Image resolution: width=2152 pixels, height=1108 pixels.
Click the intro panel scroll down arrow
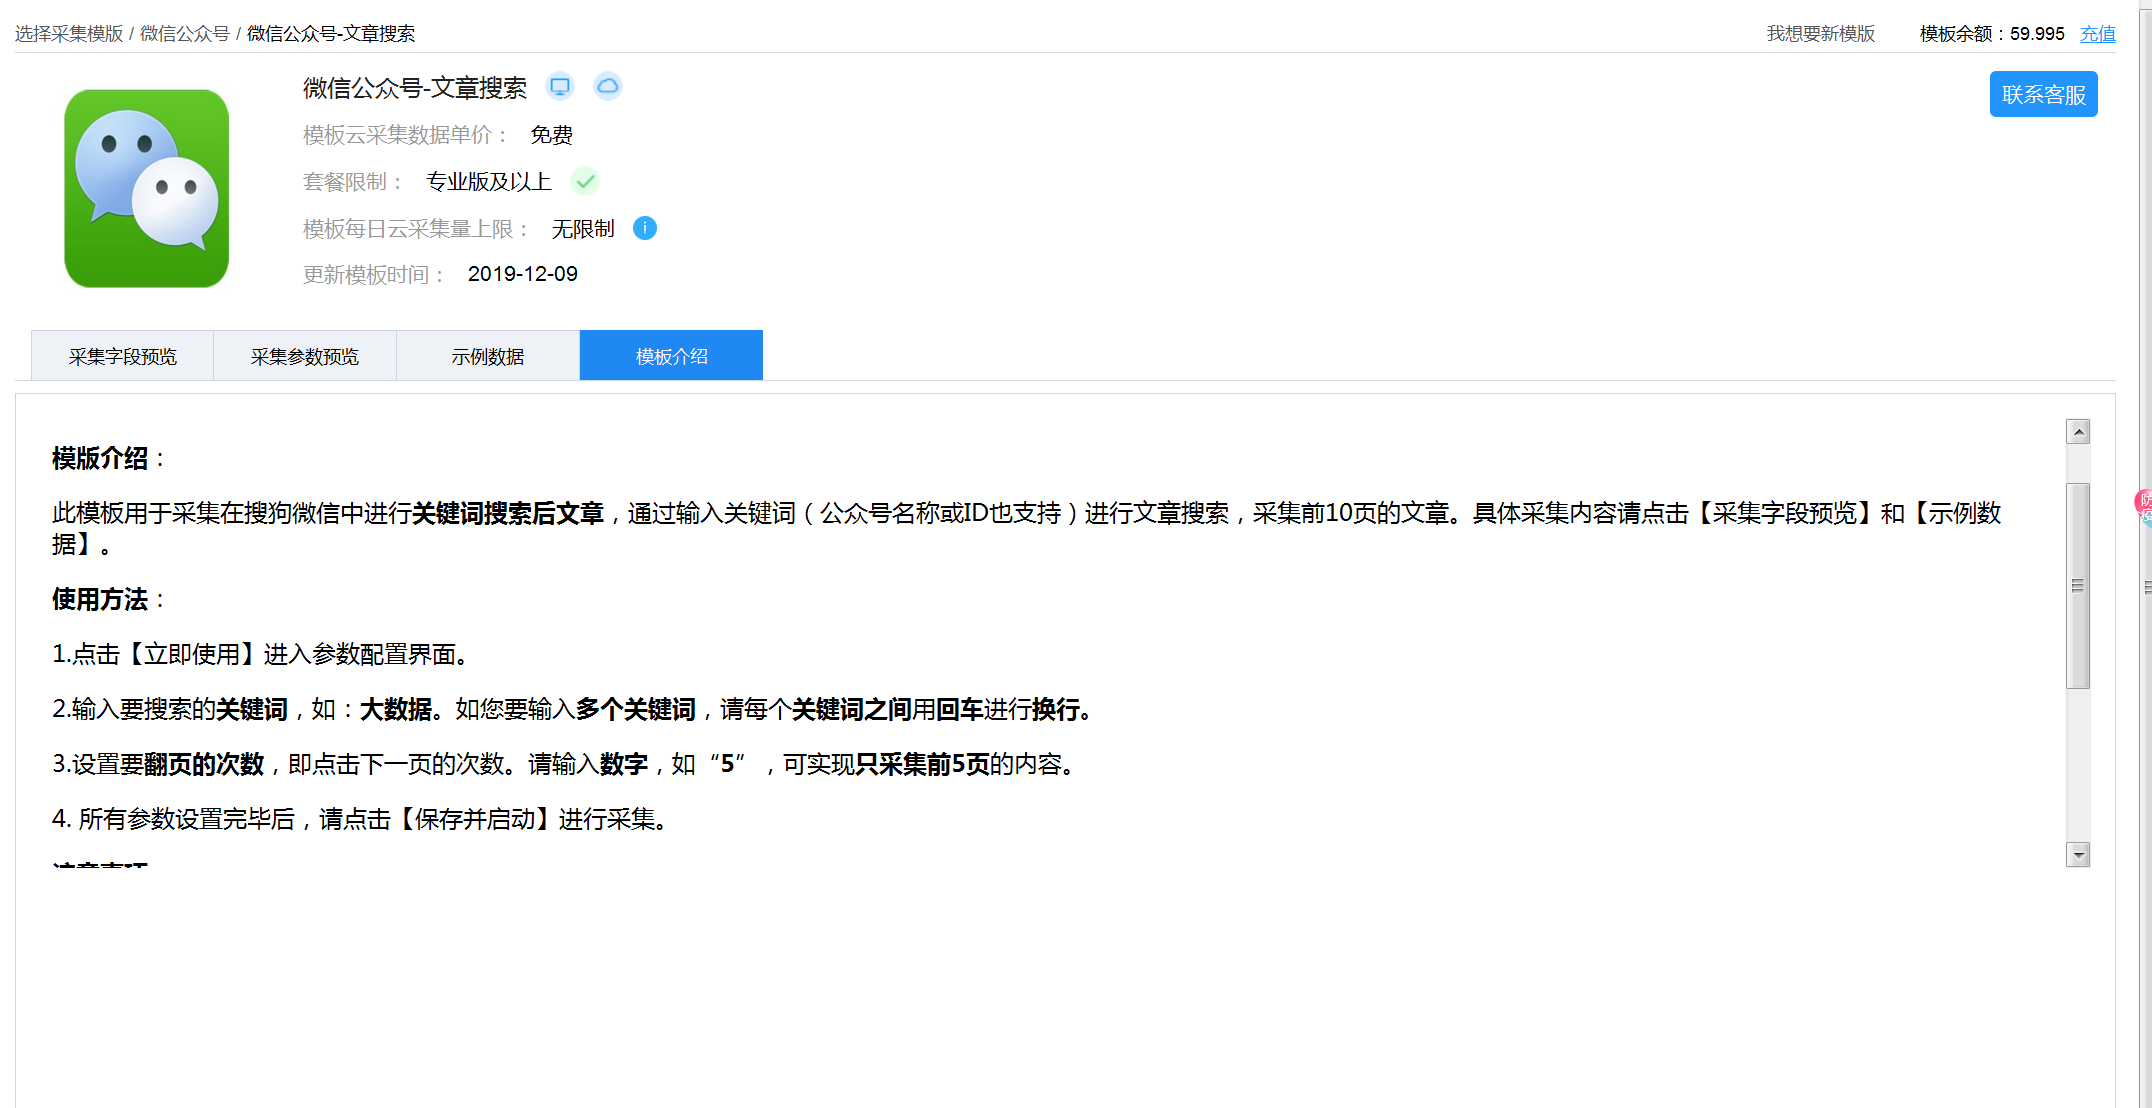2078,855
